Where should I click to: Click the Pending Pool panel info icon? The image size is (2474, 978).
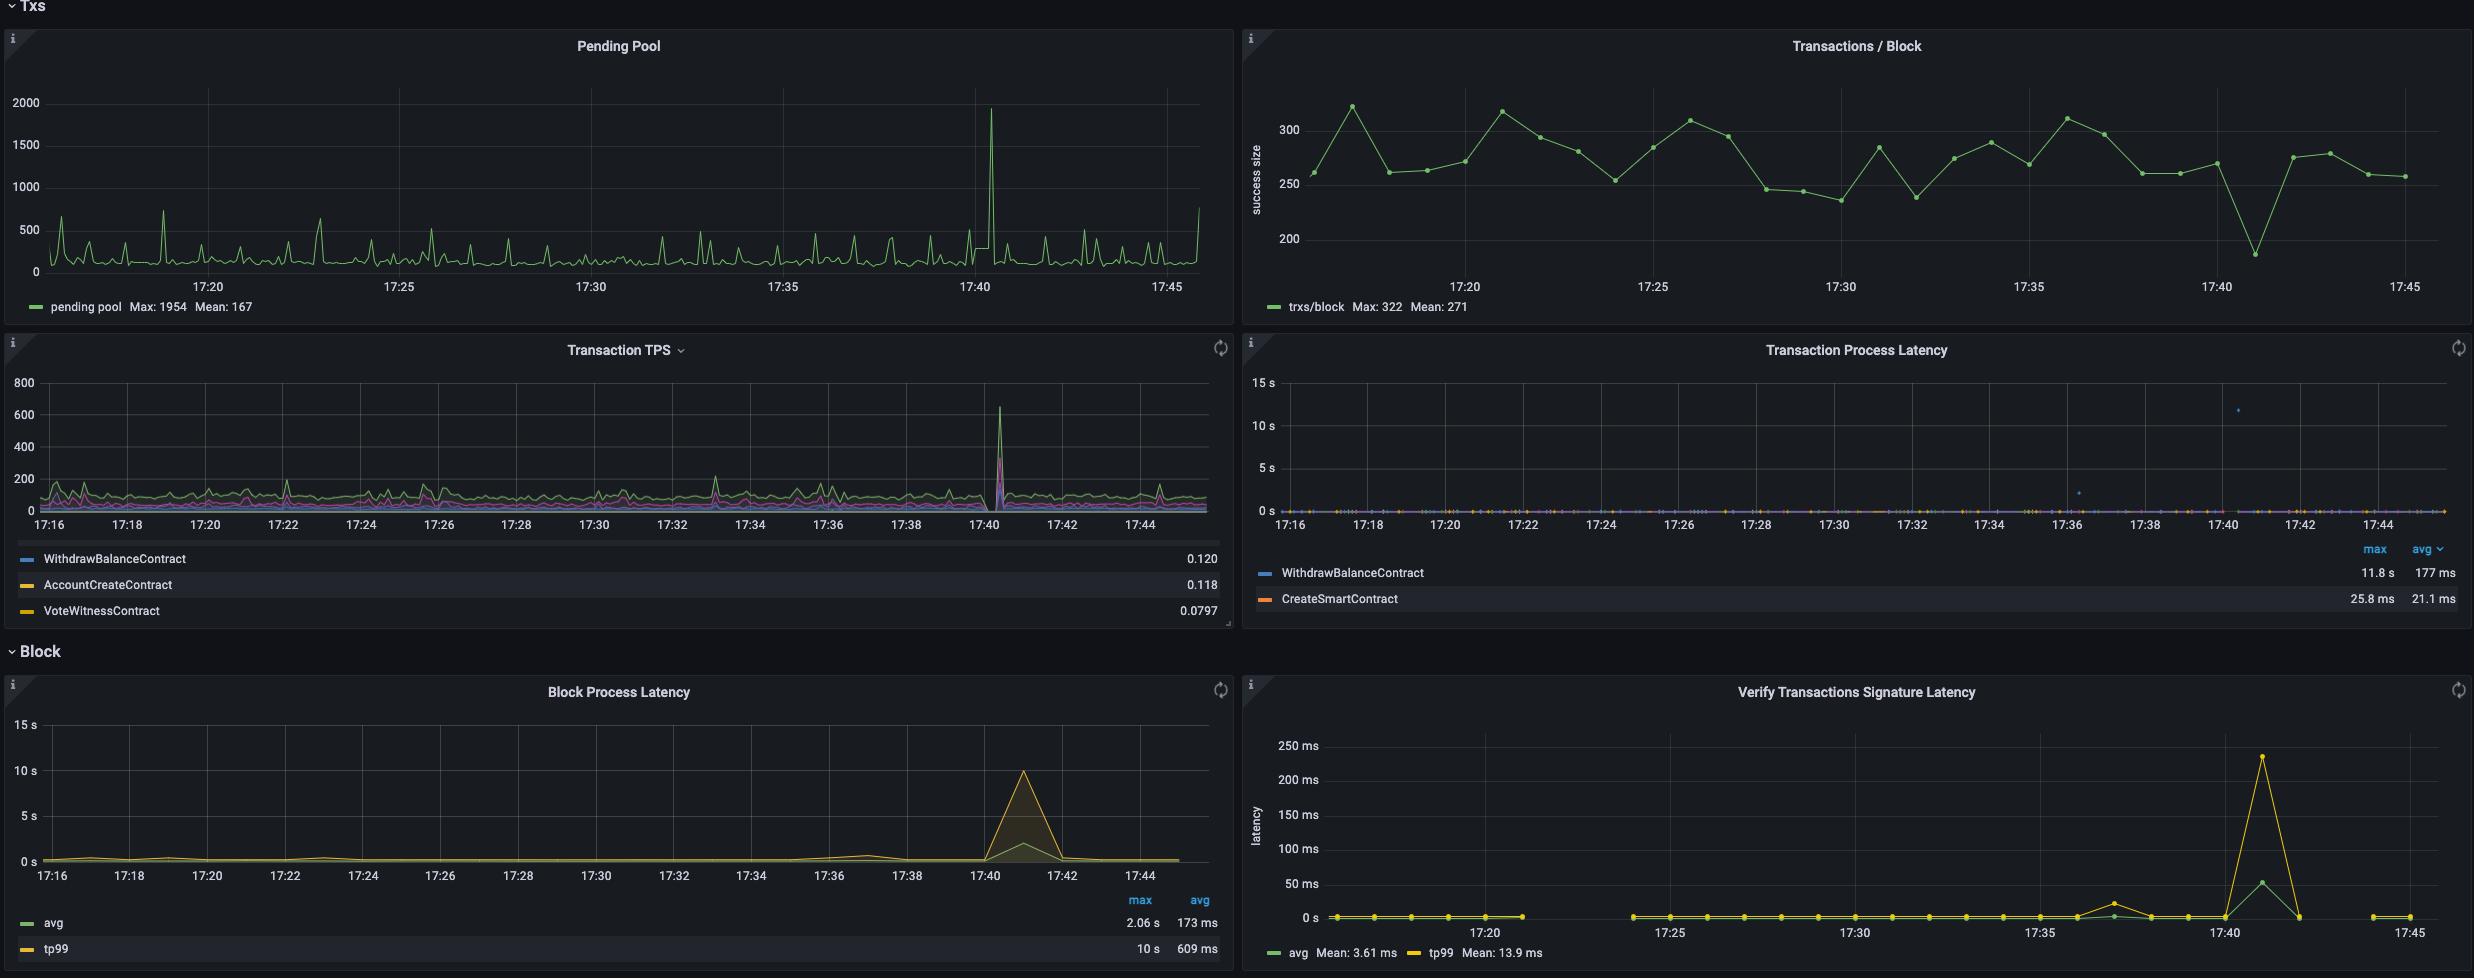click(13, 39)
